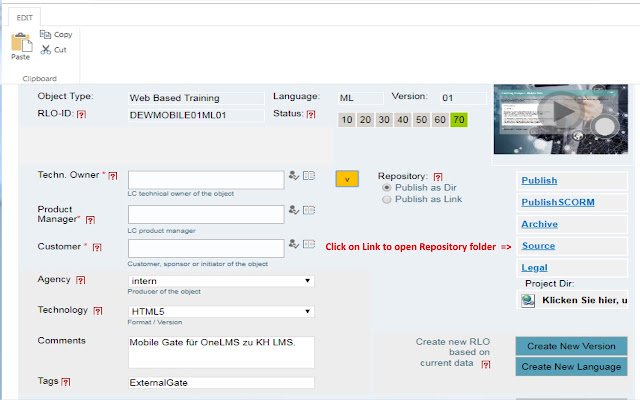Screen dimensions: 640x400
Task: Click Create New Language button
Action: 571,367
